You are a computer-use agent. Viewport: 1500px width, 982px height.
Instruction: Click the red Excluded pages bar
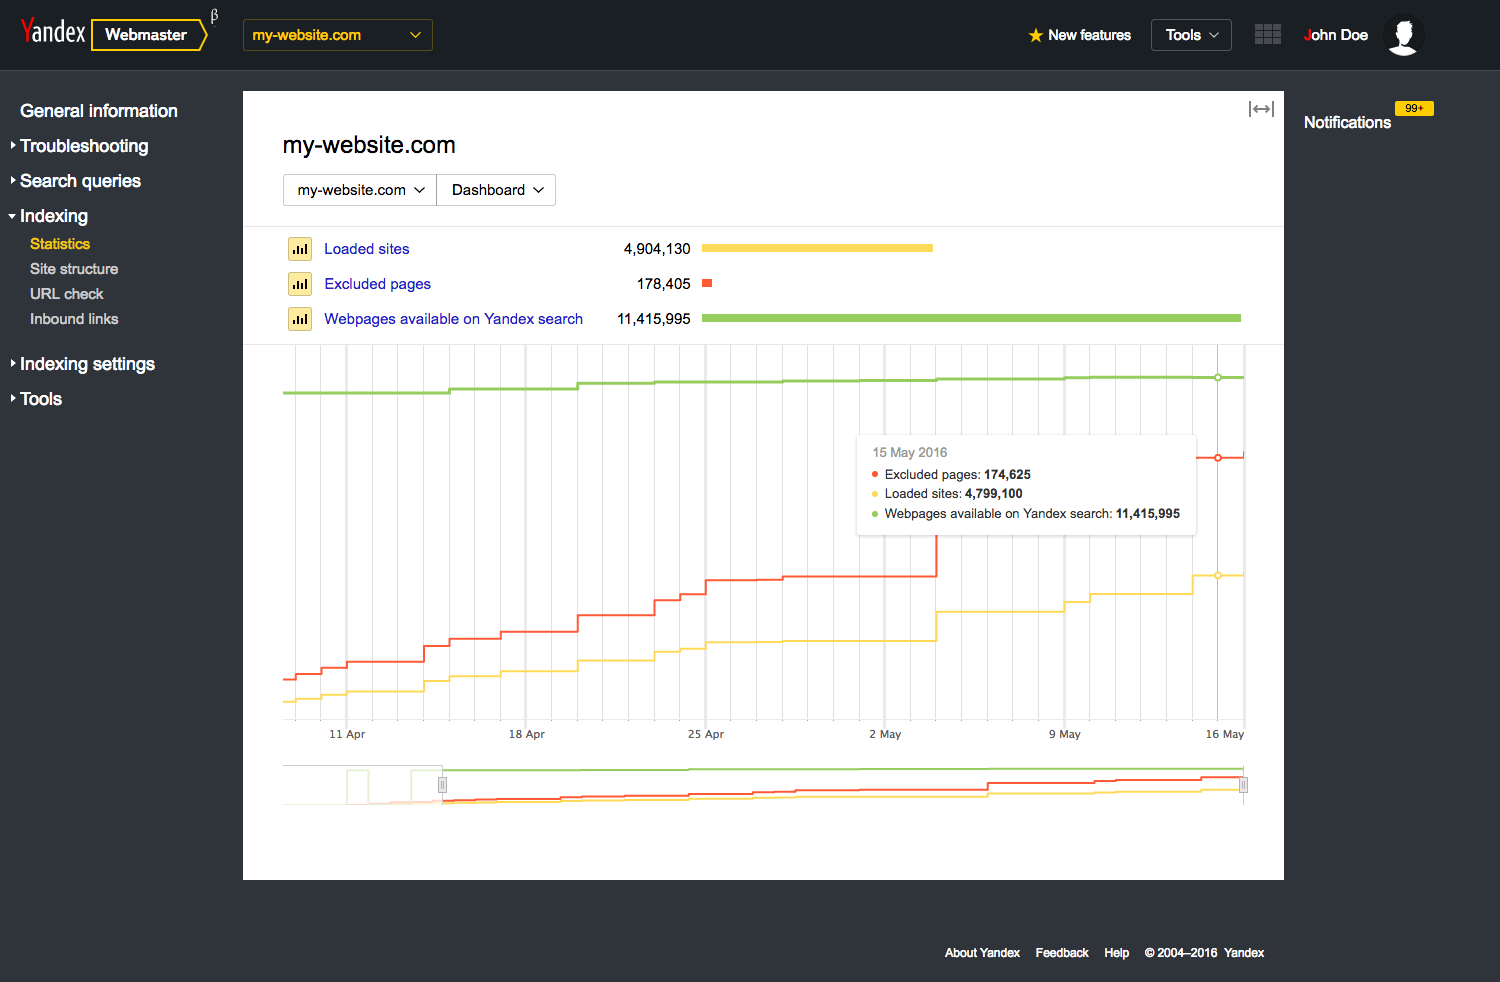click(707, 283)
